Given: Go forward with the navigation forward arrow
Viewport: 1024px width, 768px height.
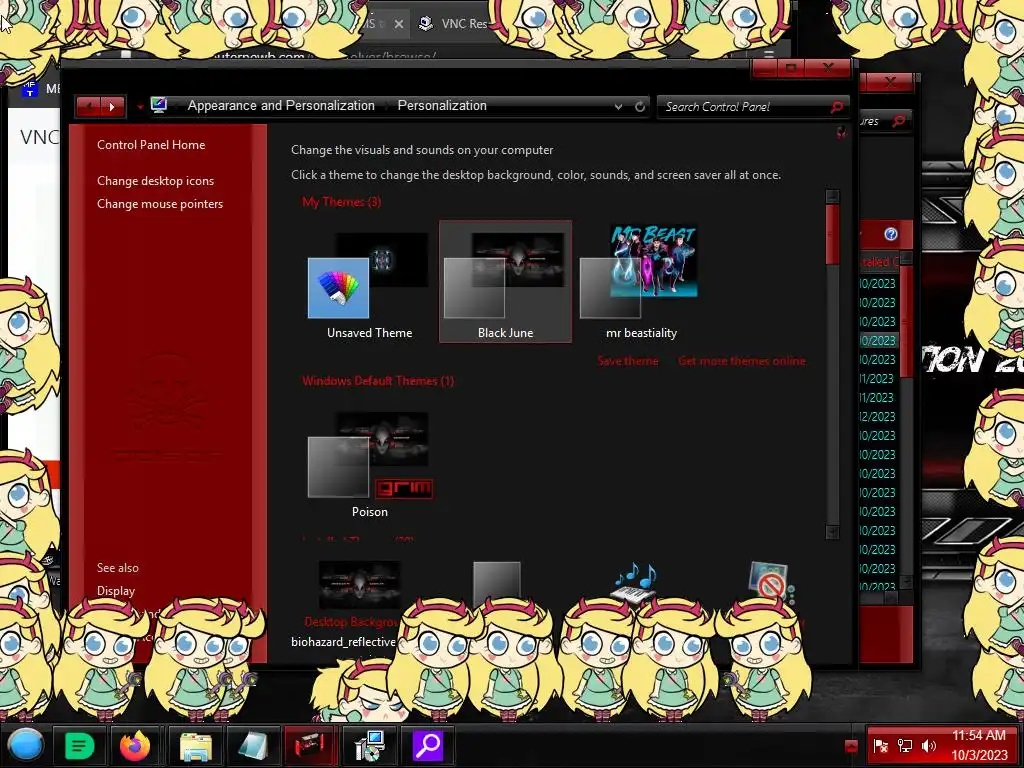Looking at the screenshot, I should coord(112,106).
